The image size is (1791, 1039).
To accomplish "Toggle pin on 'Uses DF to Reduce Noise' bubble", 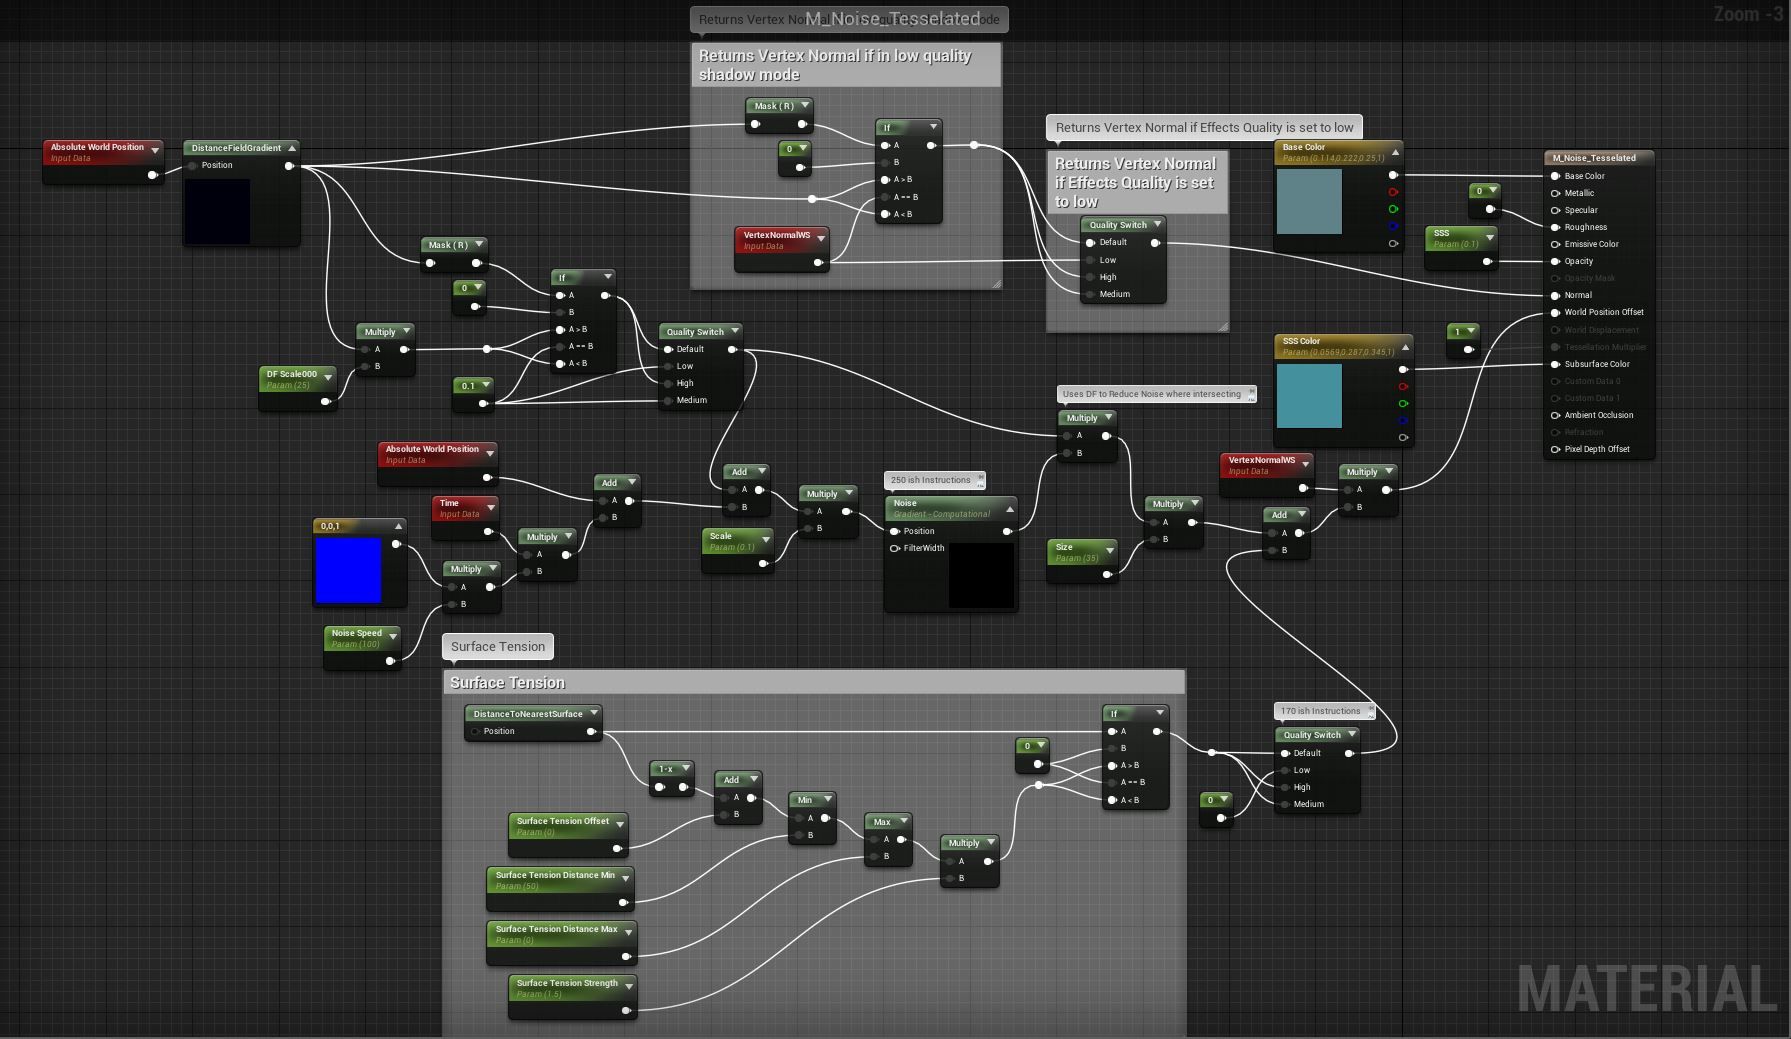I will [1250, 394].
